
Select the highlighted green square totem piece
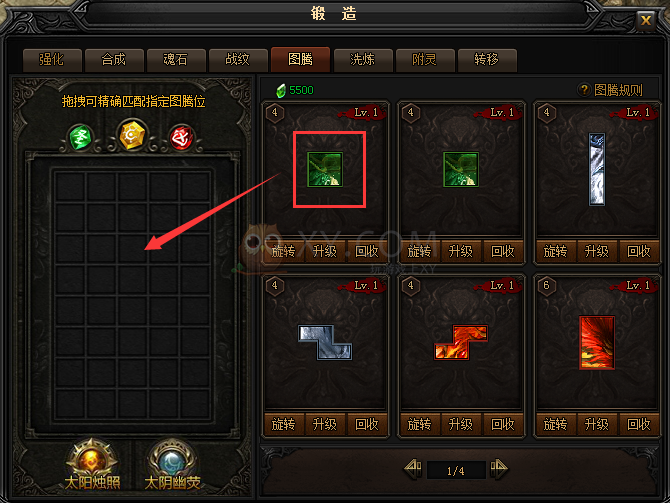325,169
